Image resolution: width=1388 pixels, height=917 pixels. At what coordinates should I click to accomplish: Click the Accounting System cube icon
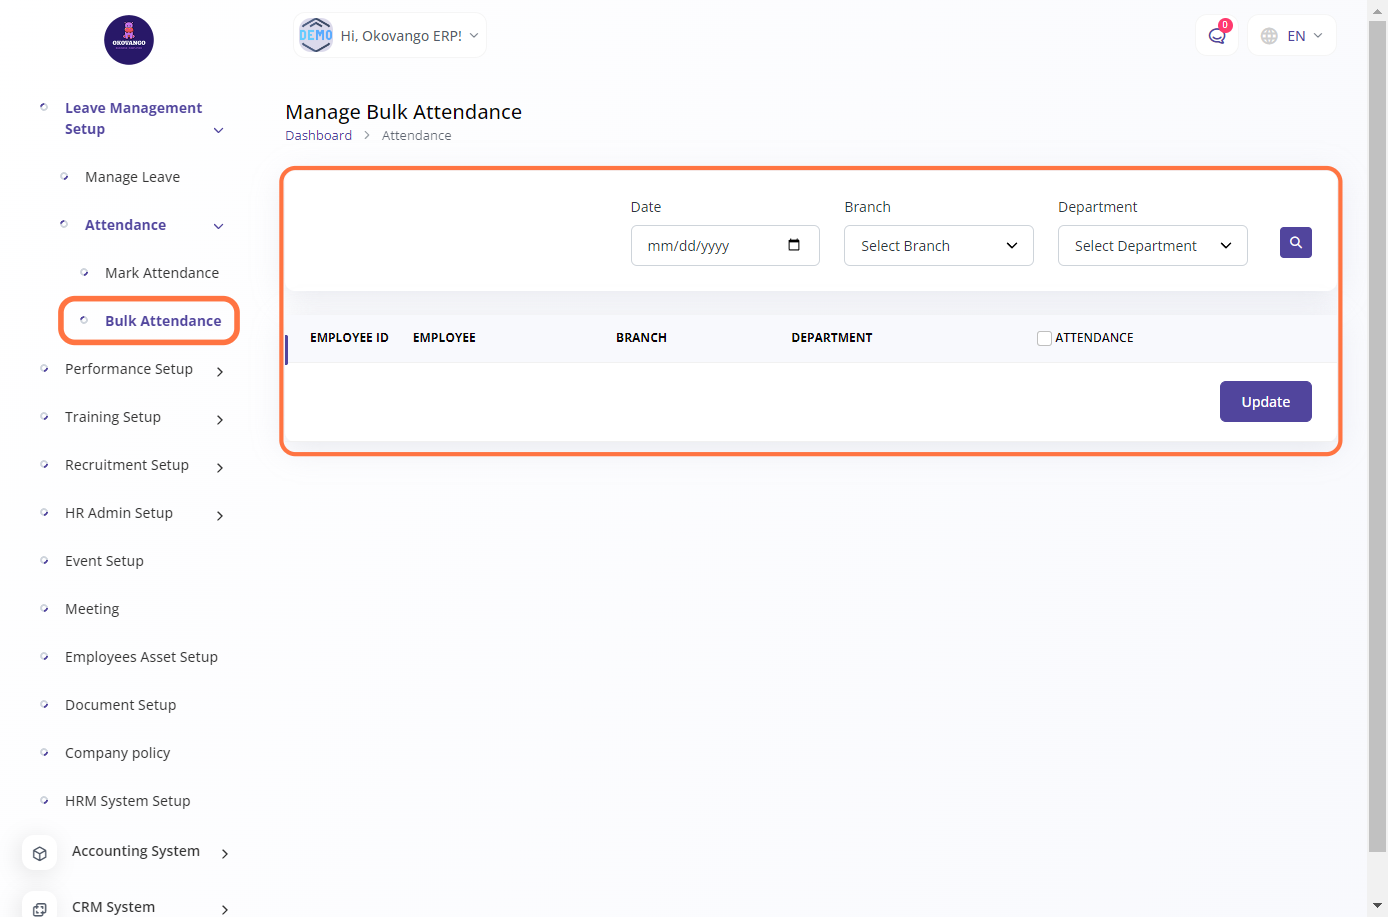40,853
